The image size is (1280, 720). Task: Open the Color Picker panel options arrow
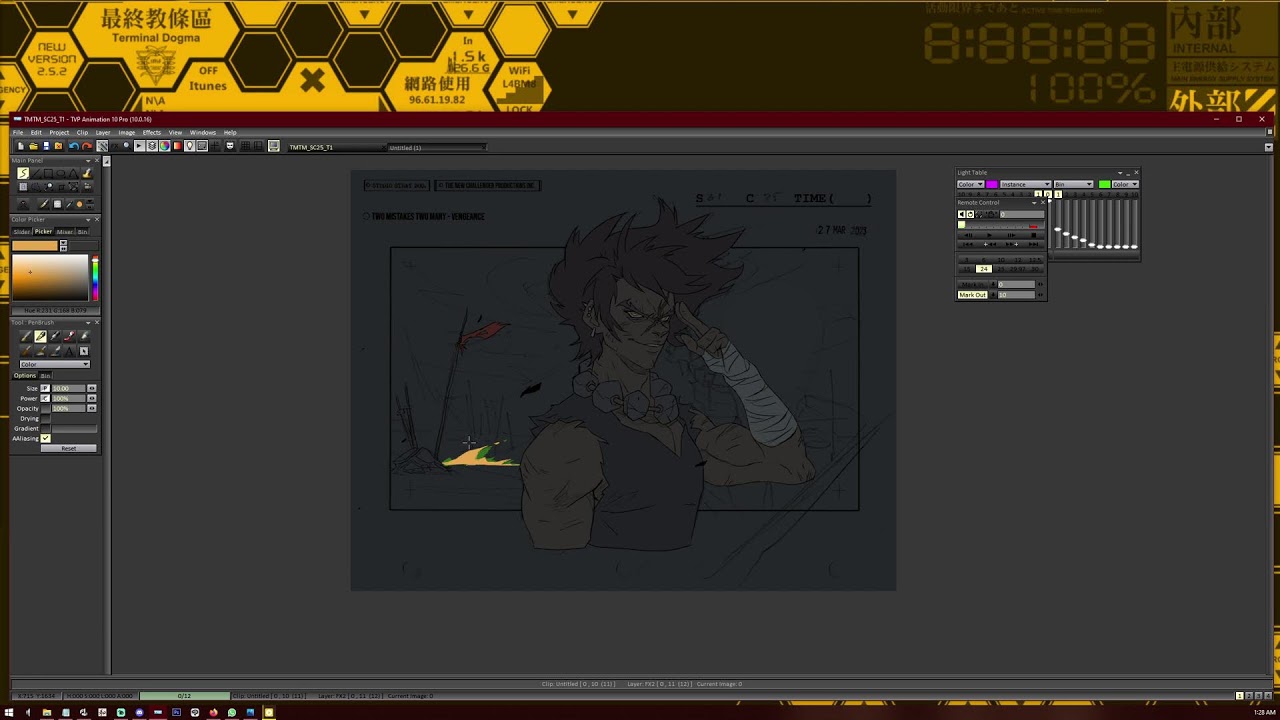[x=88, y=220]
